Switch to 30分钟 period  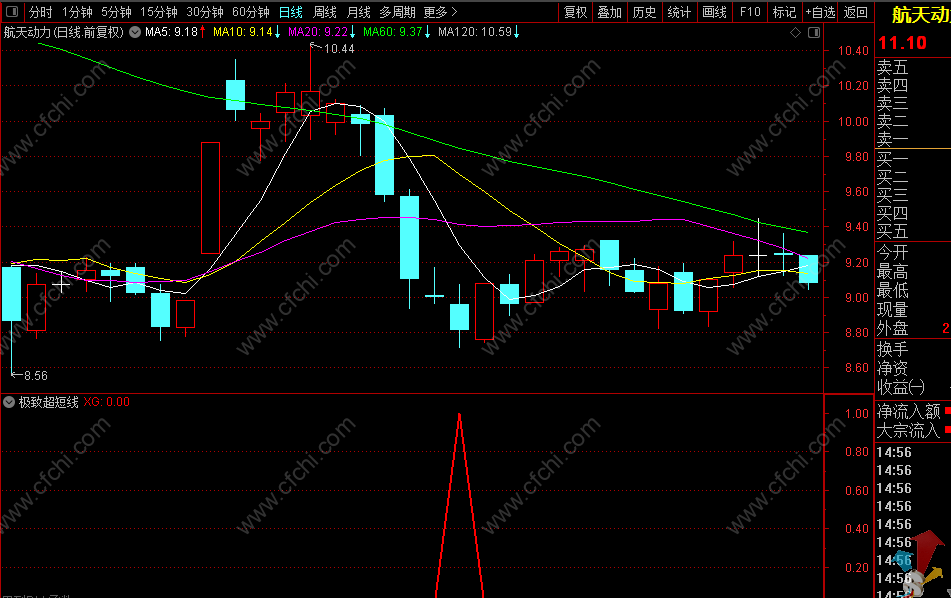click(205, 12)
